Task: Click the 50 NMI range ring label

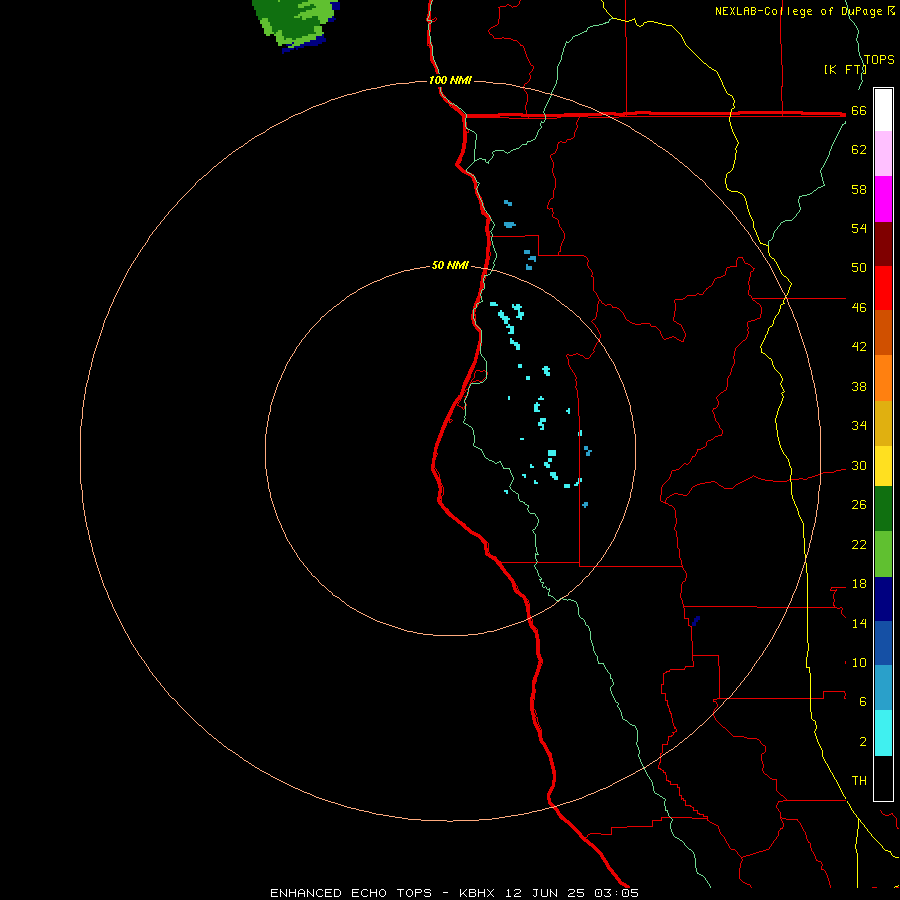Action: (450, 265)
